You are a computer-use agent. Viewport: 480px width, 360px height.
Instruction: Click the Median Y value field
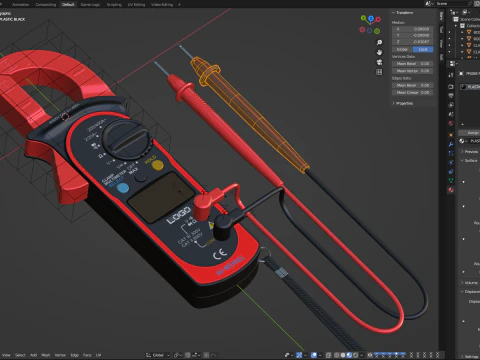pyautogui.click(x=413, y=35)
